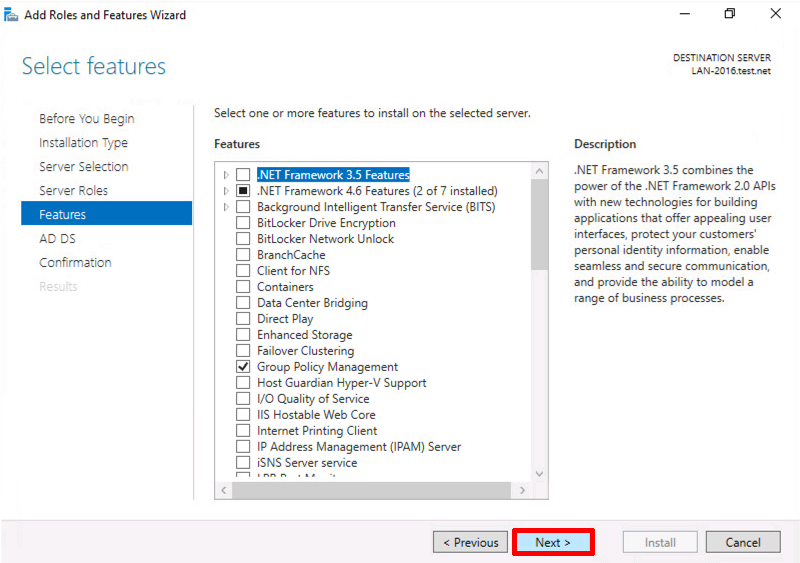Click the scroll up arrow in Features list
The height and width of the screenshot is (563, 800).
tap(539, 172)
